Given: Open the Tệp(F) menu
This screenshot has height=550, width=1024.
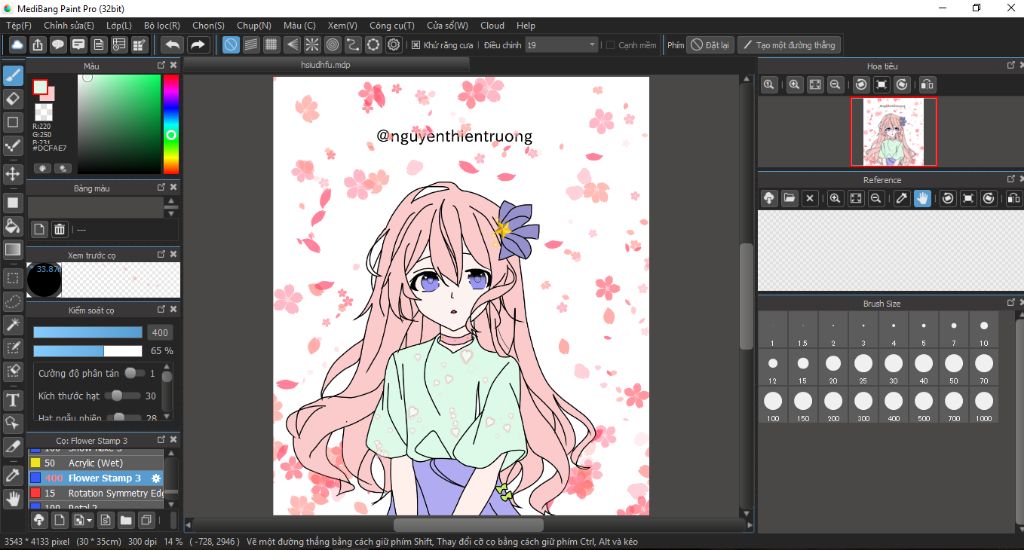Looking at the screenshot, I should coord(19,25).
